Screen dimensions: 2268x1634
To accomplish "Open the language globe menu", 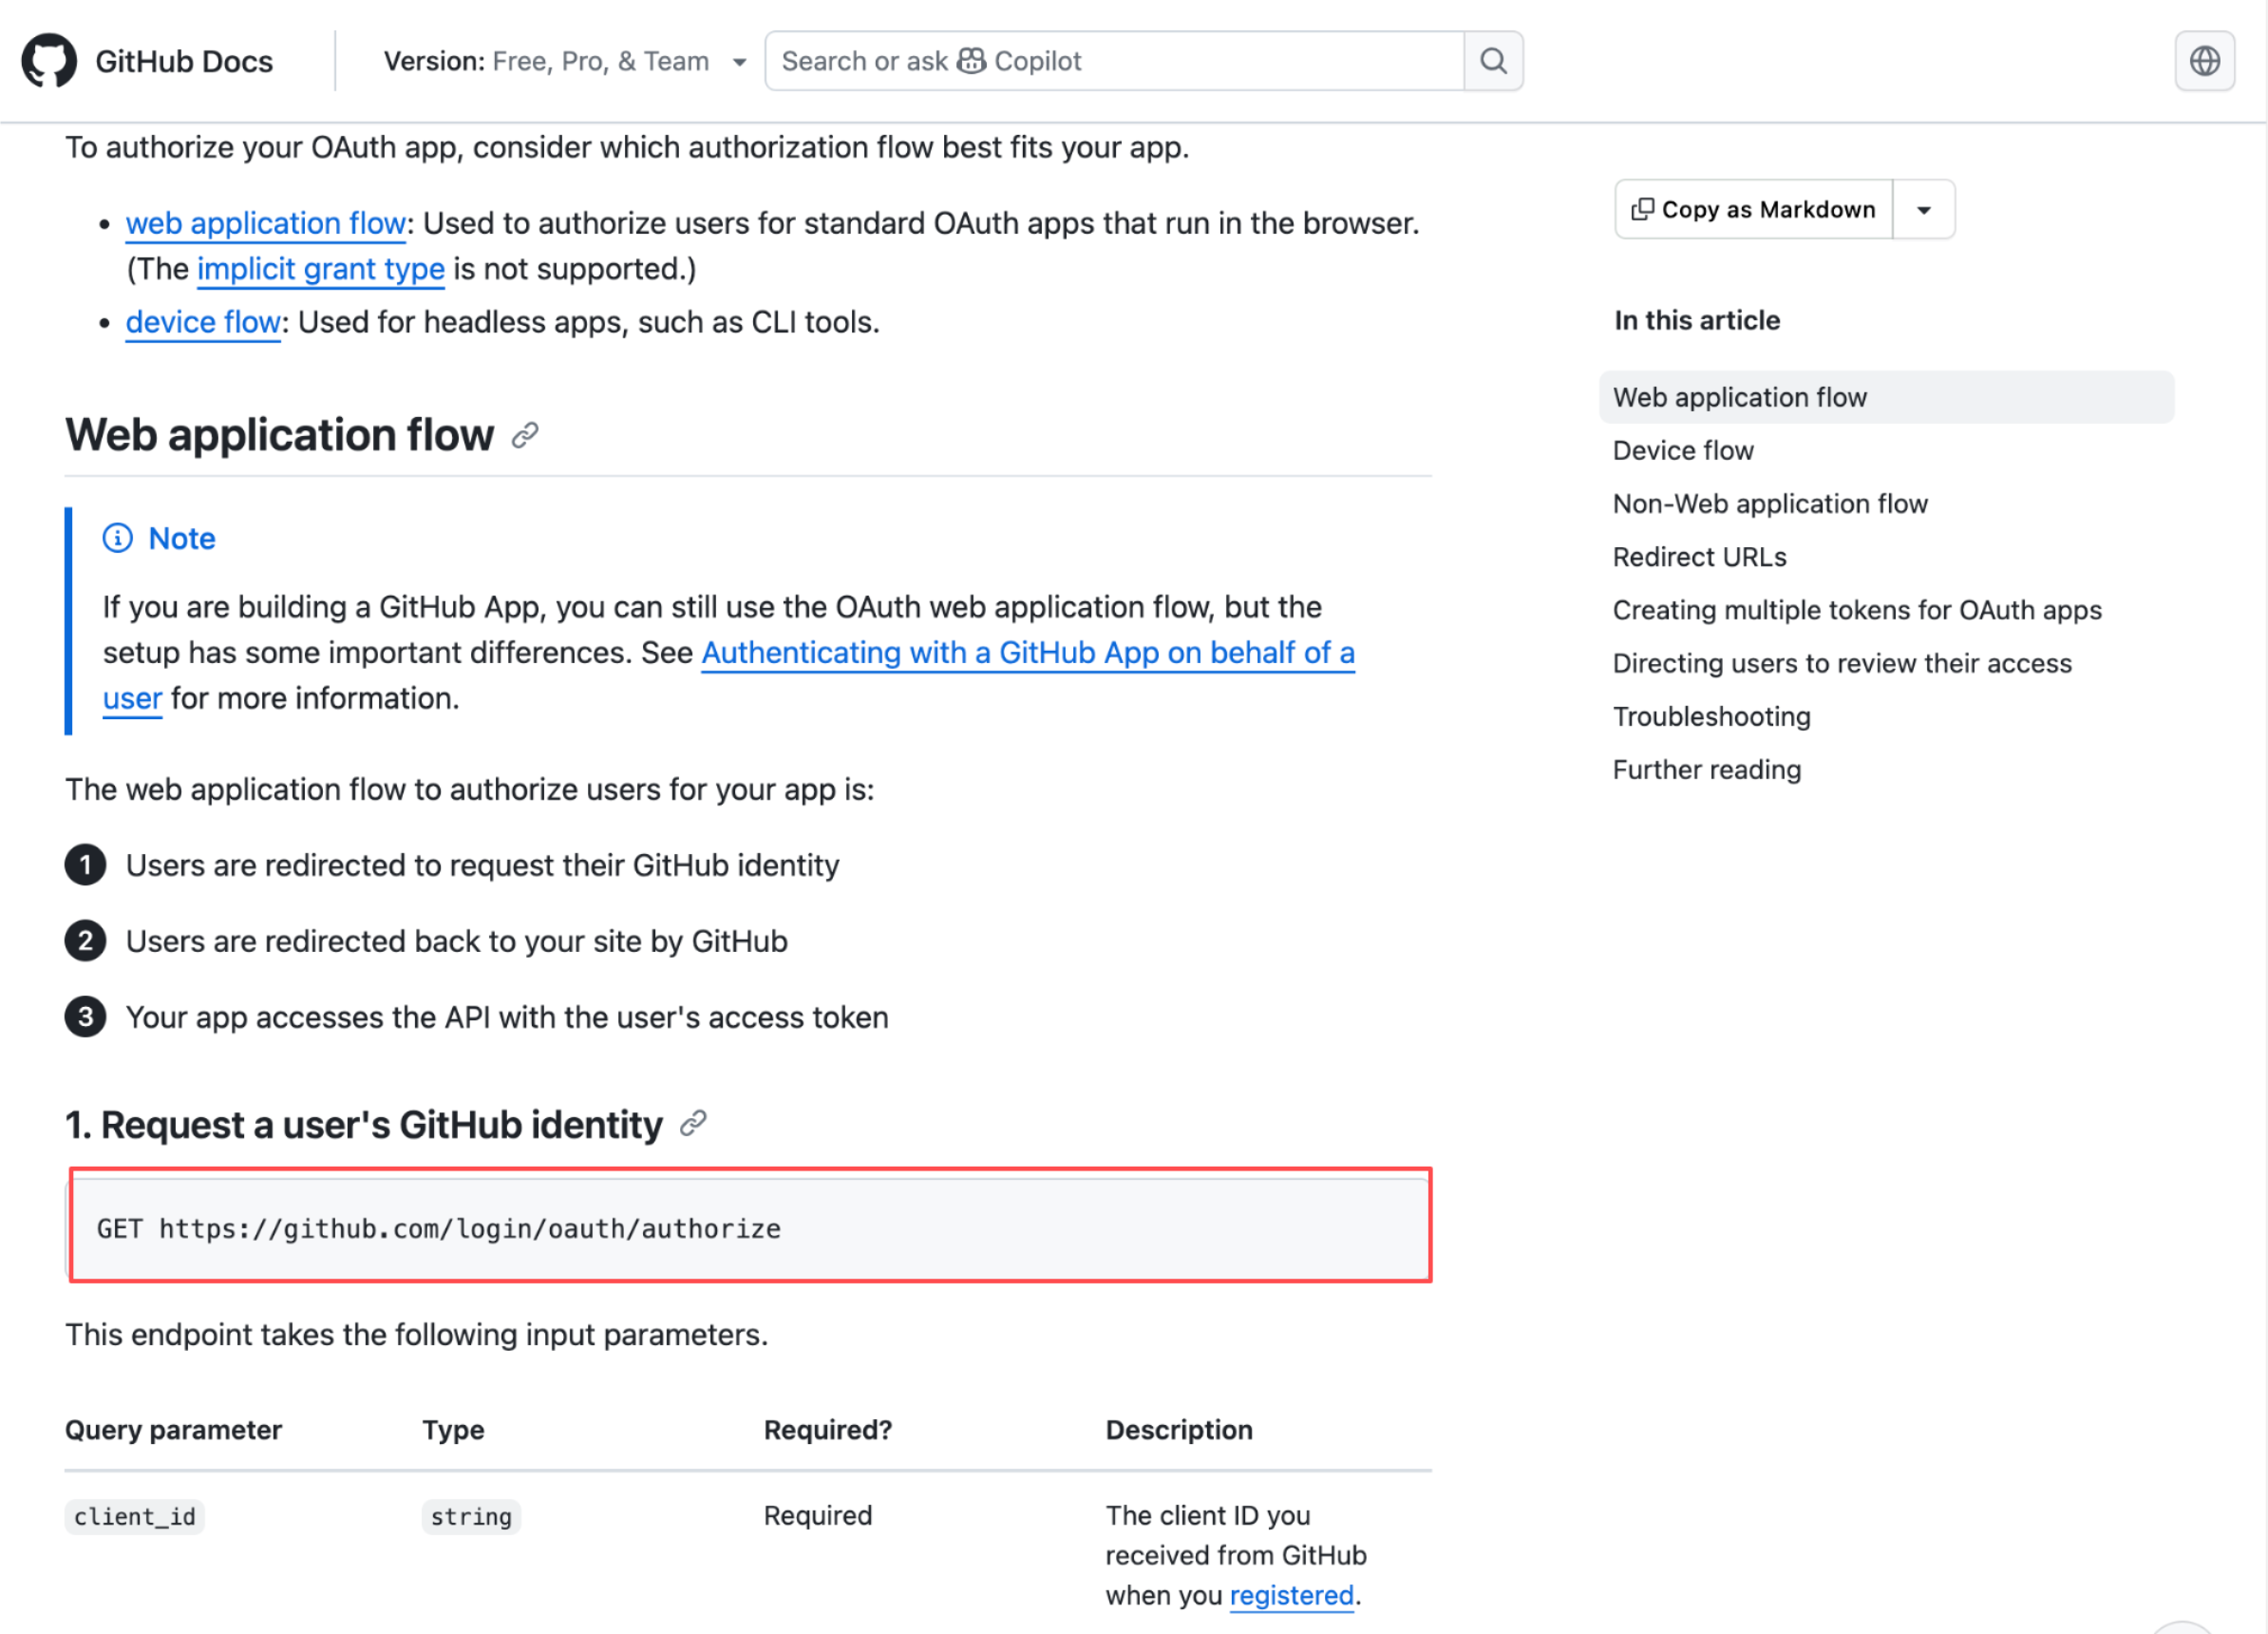I will click(x=2204, y=61).
